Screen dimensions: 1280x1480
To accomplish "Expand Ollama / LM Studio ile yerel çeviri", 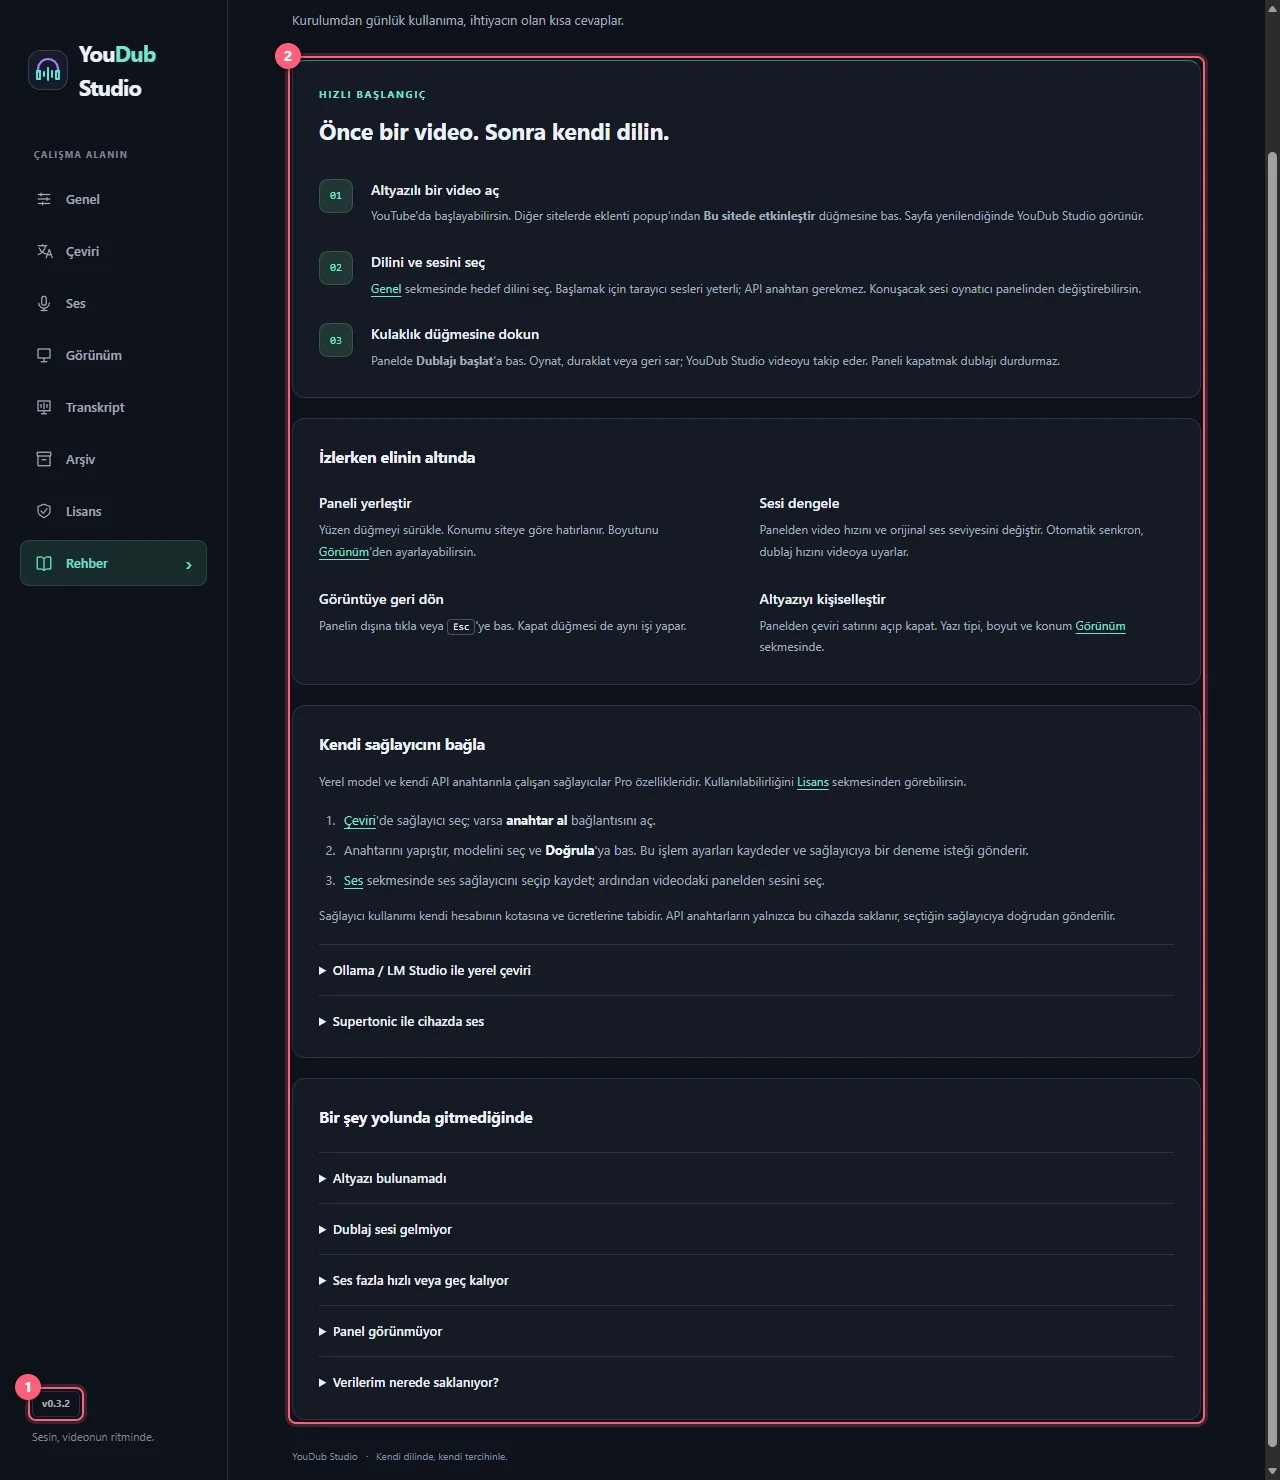I will click(x=746, y=970).
